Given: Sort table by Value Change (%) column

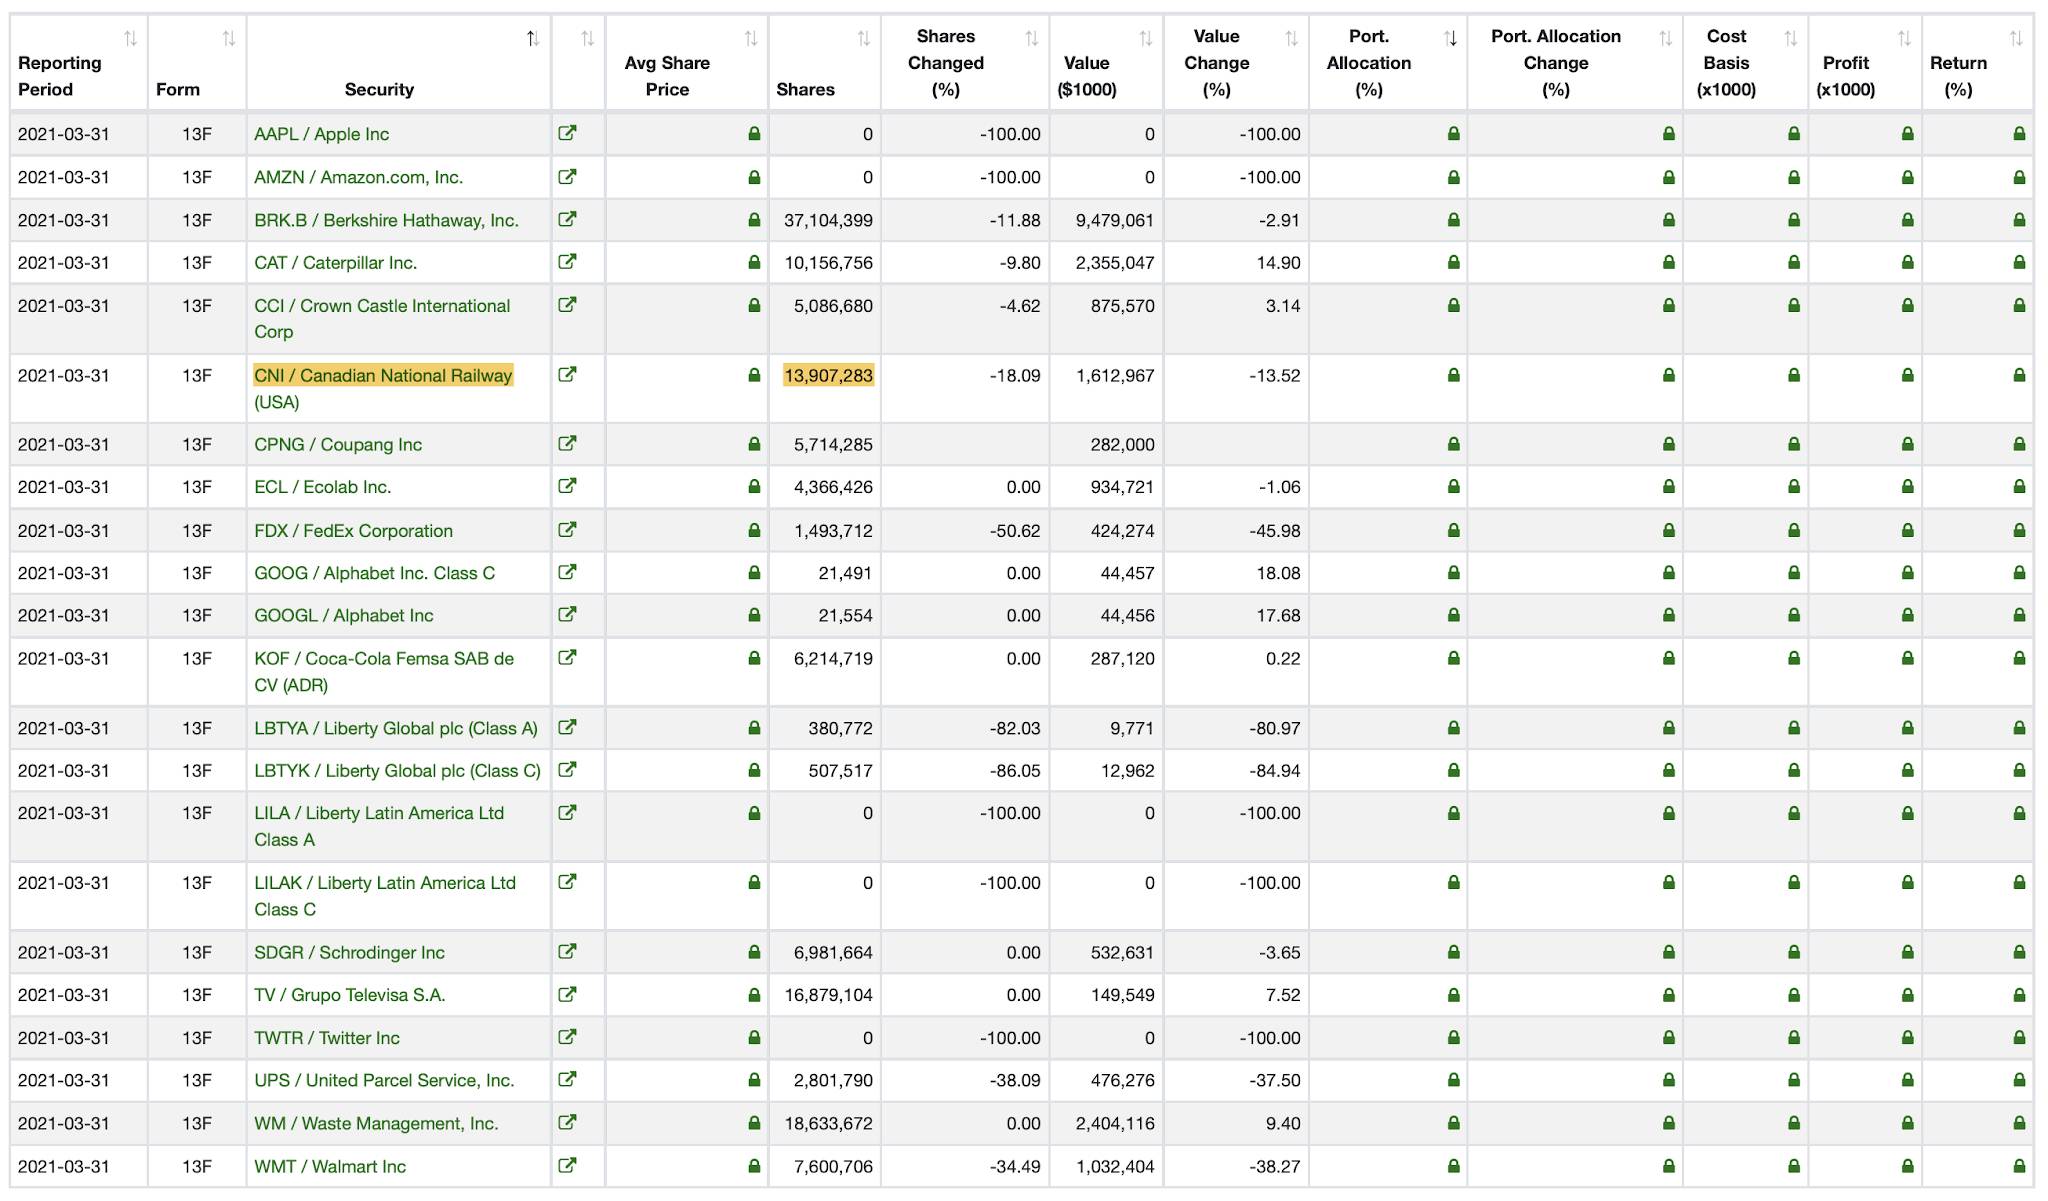Looking at the screenshot, I should (1292, 39).
